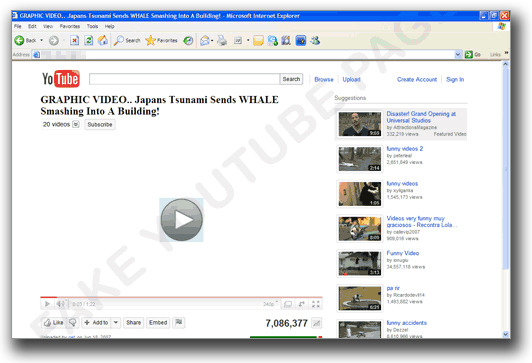Open 'funny videos 2' suggestion link
This screenshot has width=532, height=363.
click(x=404, y=149)
